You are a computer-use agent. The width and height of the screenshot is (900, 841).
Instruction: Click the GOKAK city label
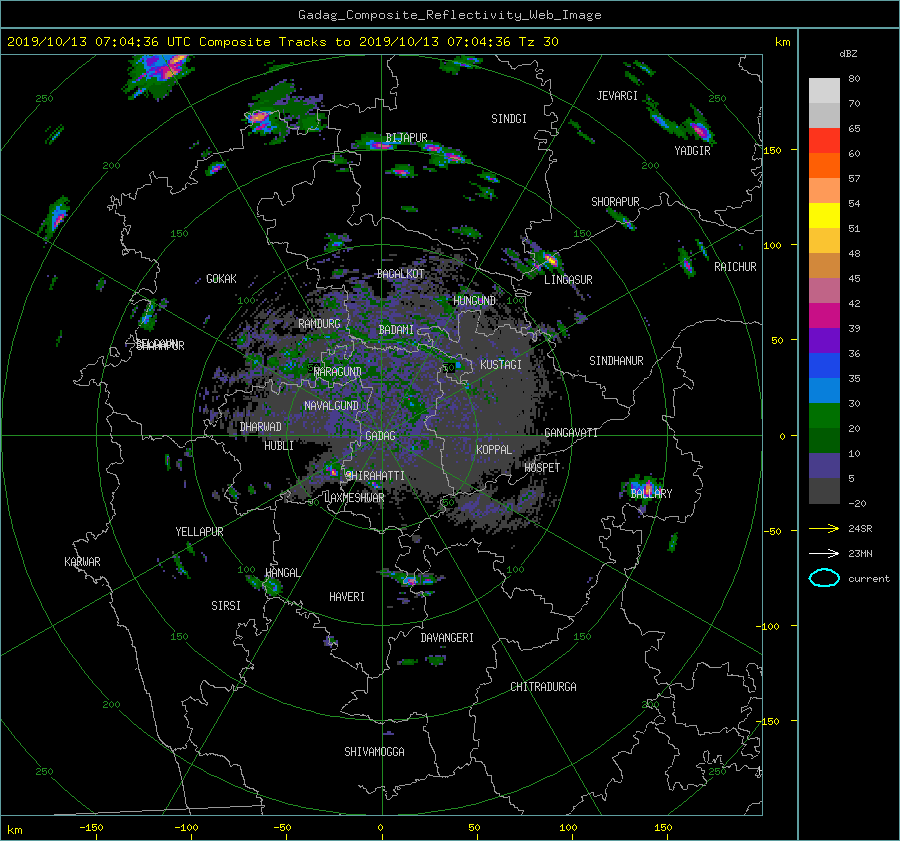221,278
